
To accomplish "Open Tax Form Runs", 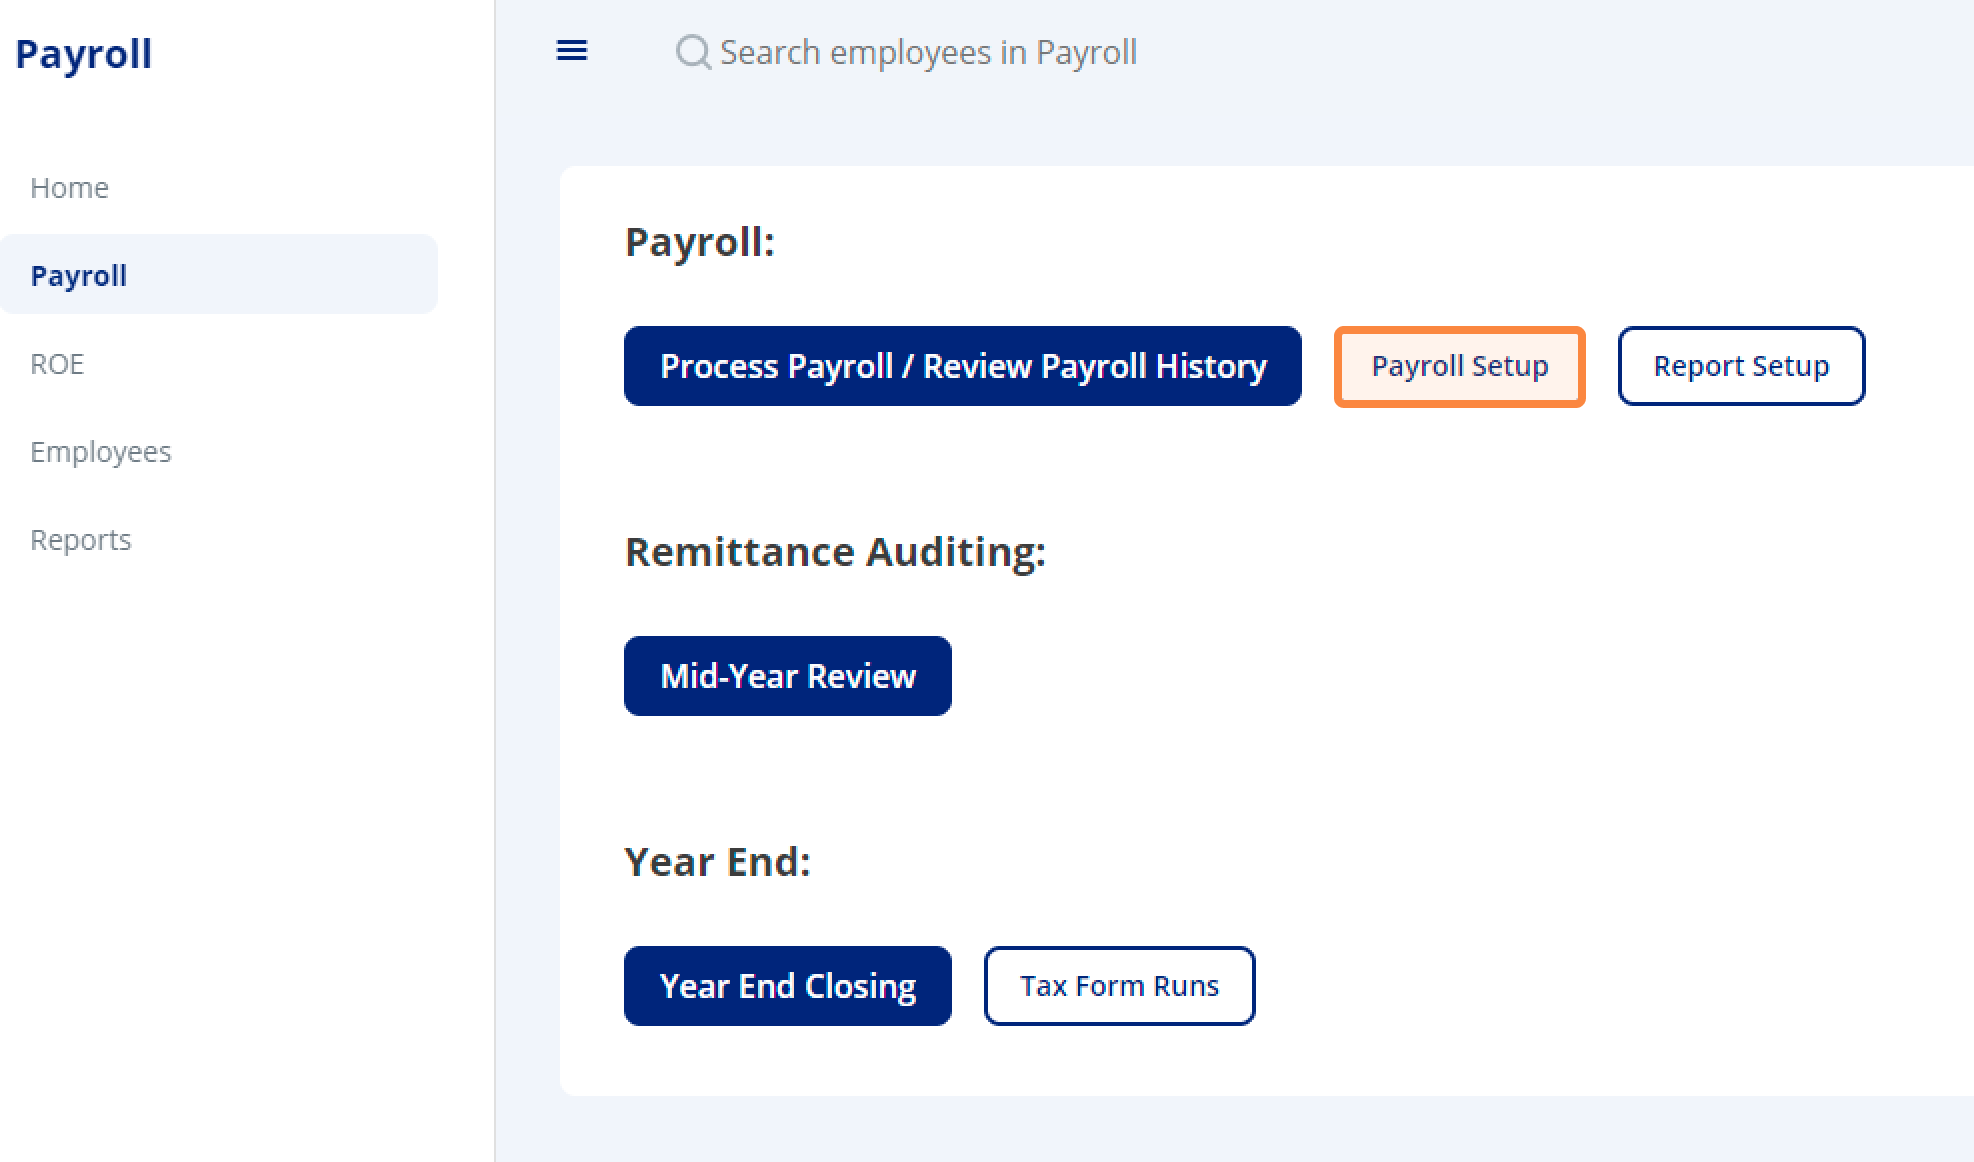I will (1120, 986).
